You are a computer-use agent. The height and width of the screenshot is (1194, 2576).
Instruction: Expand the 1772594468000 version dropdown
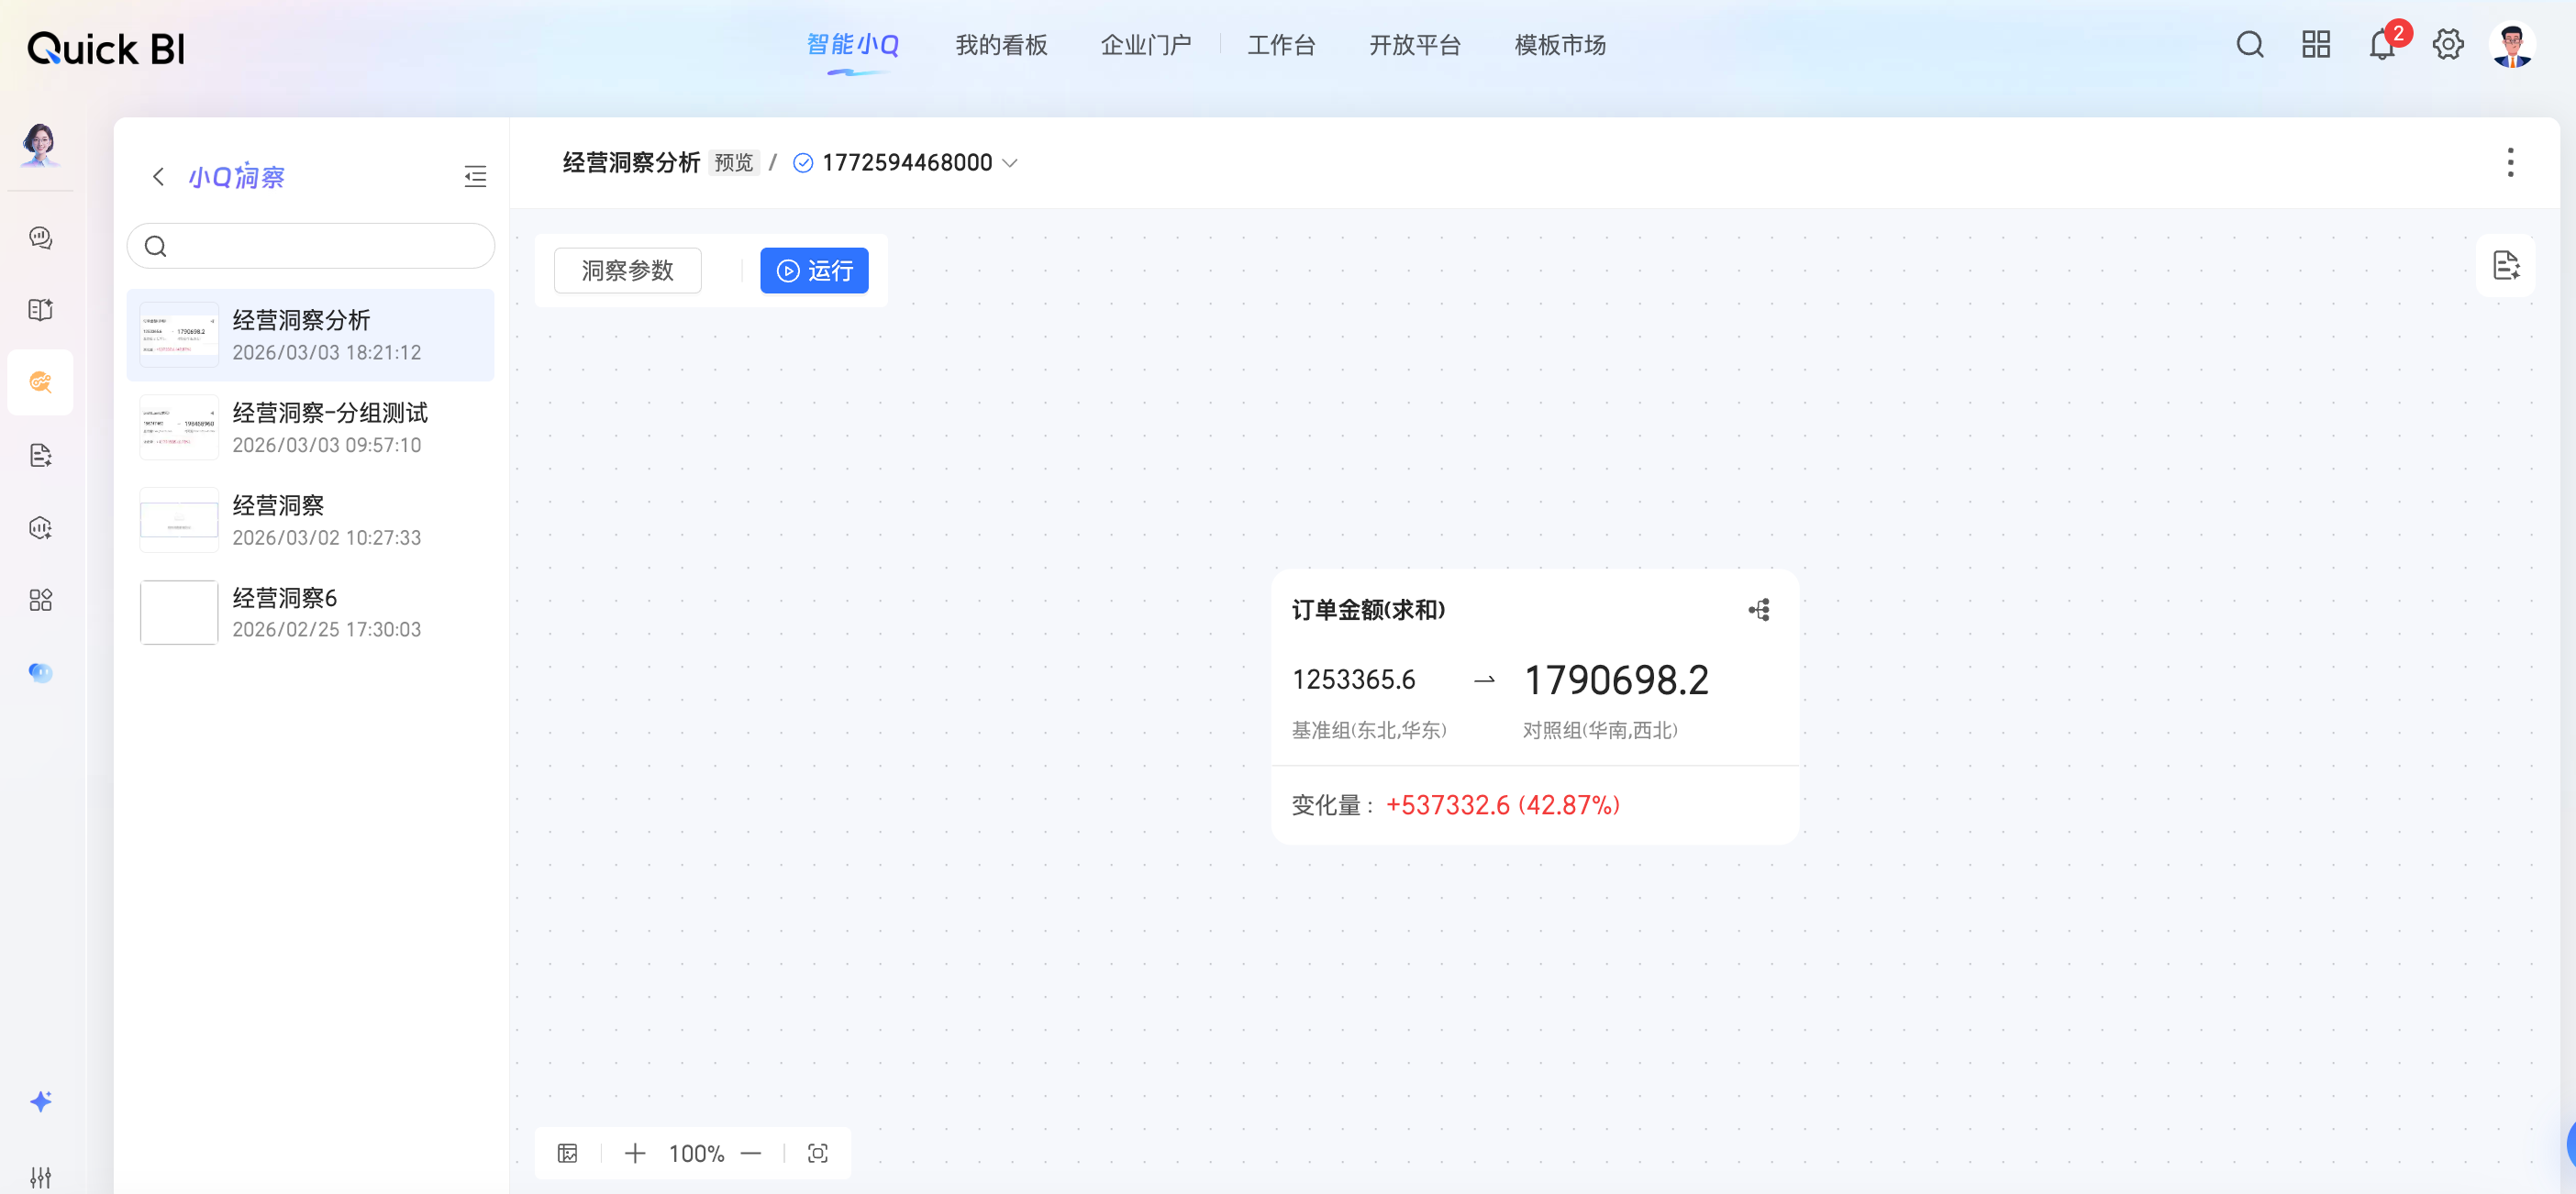1009,163
